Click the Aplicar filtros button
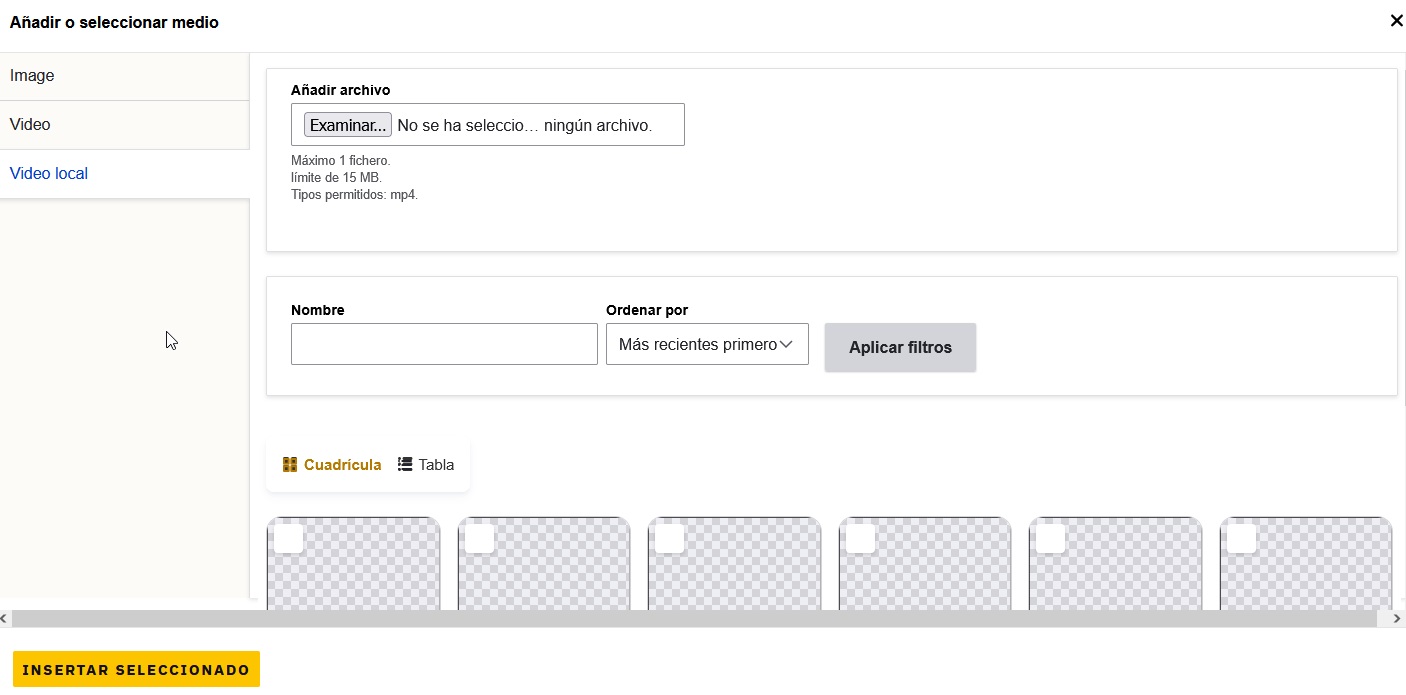 click(900, 348)
